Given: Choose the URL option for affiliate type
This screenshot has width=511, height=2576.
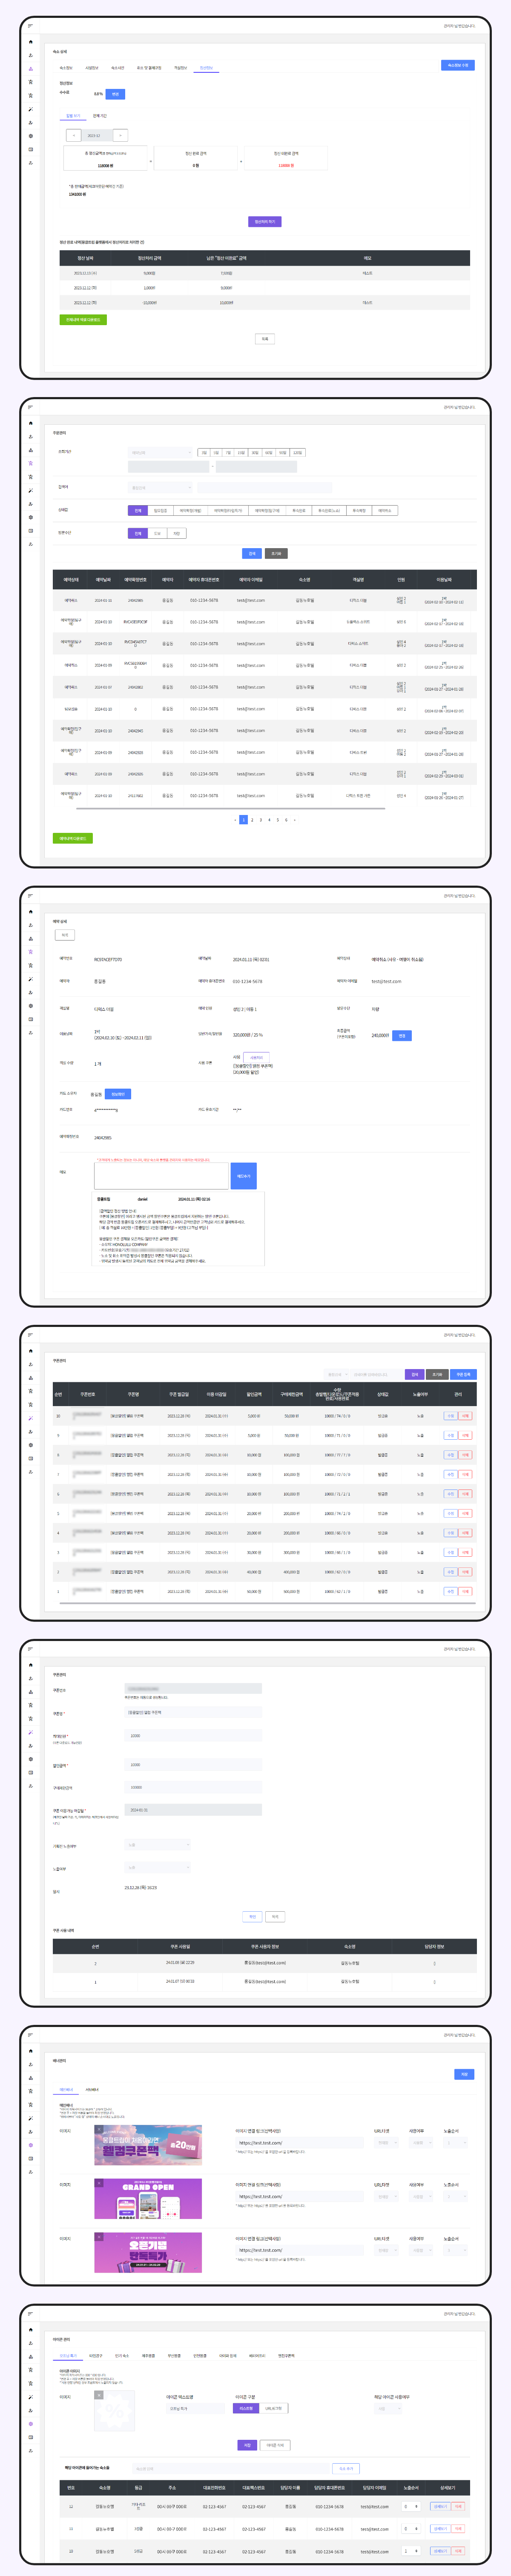Looking at the screenshot, I should click(273, 2408).
